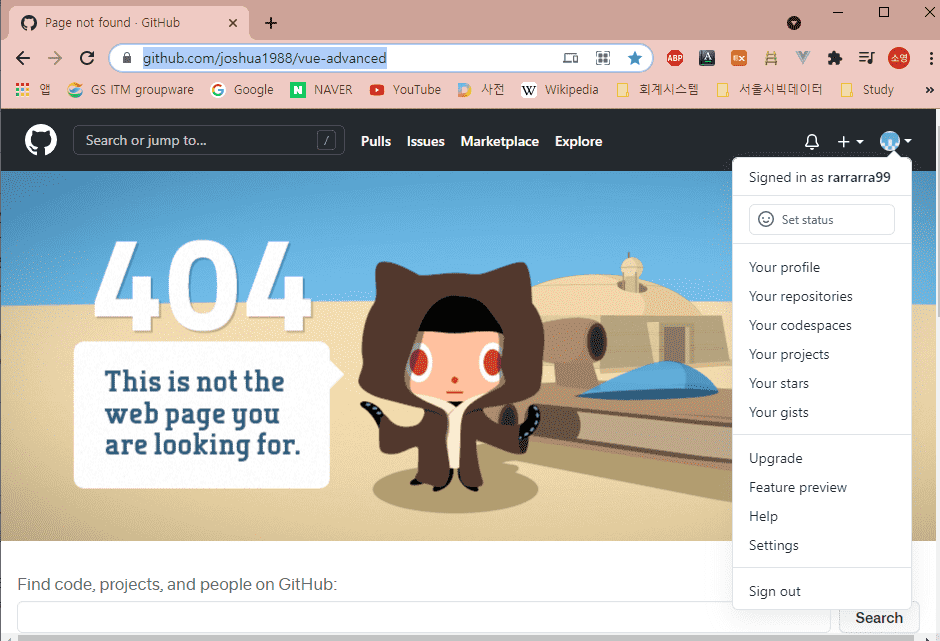Open the QR code icon in address bar
This screenshot has width=940, height=641.
coord(602,58)
